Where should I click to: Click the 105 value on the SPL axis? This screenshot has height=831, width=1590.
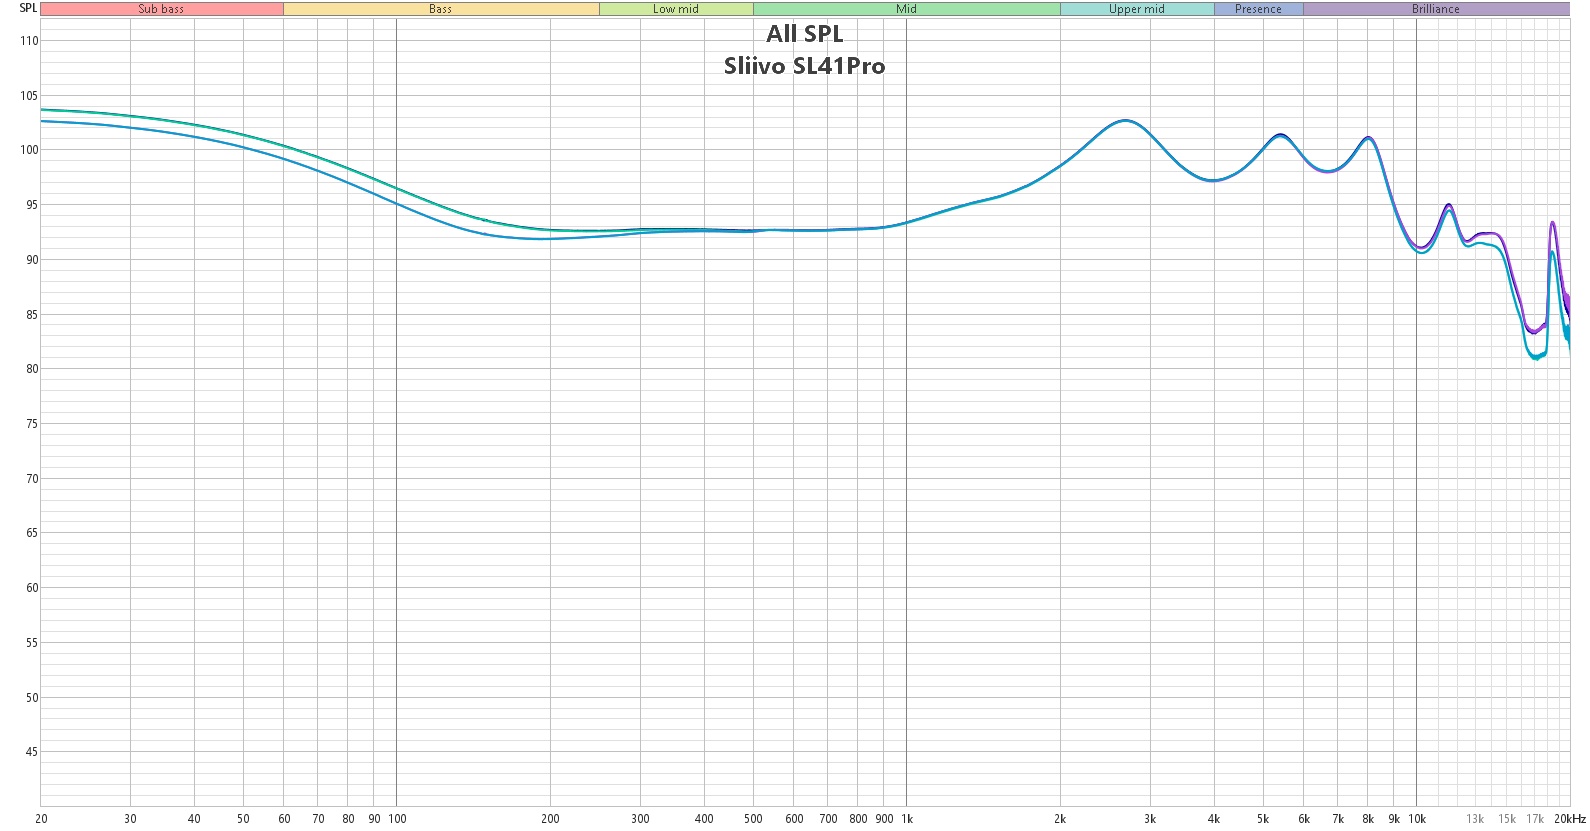coord(29,96)
